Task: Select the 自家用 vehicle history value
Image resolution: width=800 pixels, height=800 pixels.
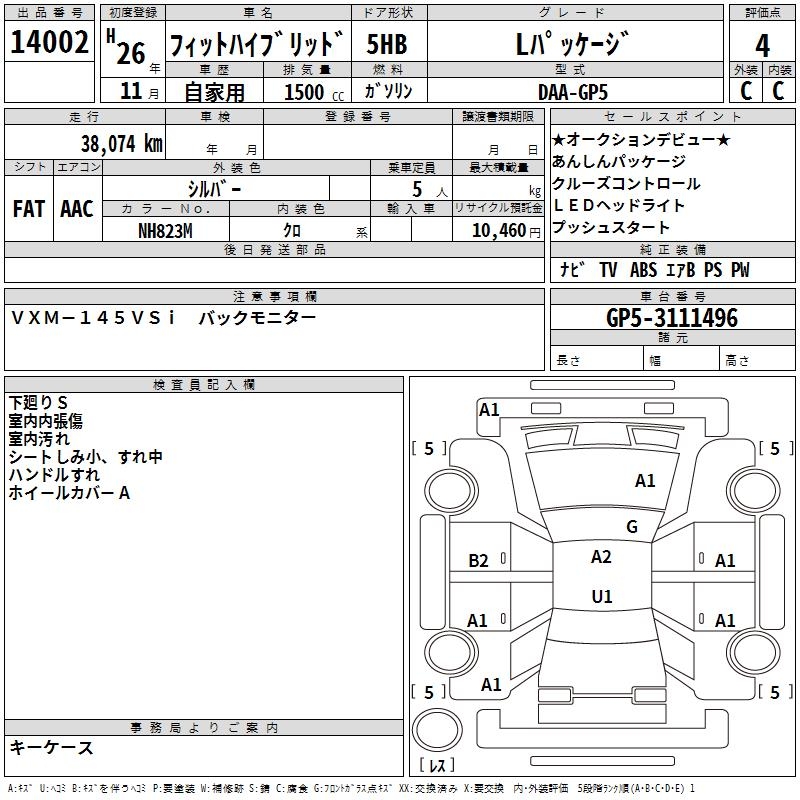Action: (x=214, y=92)
